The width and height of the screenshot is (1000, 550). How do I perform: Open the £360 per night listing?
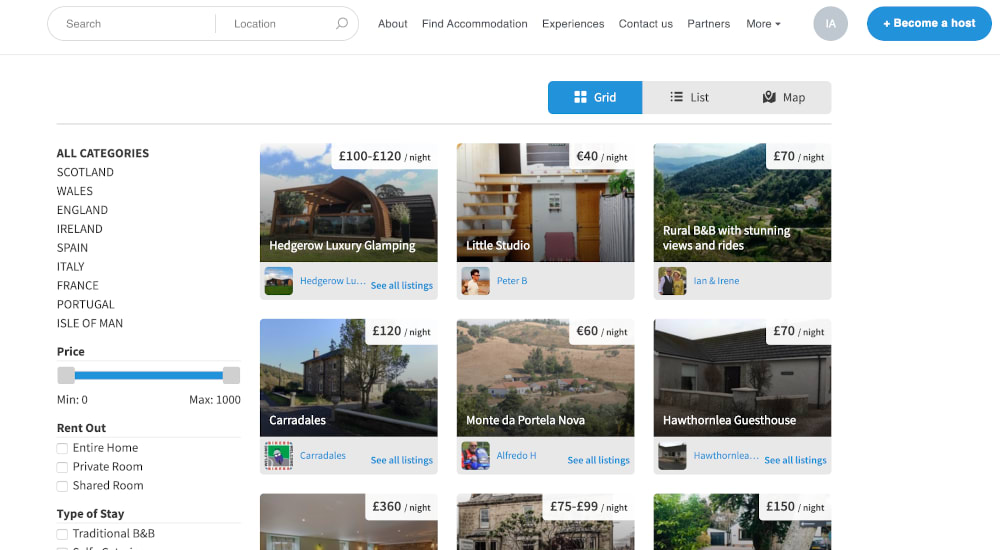tap(349, 522)
